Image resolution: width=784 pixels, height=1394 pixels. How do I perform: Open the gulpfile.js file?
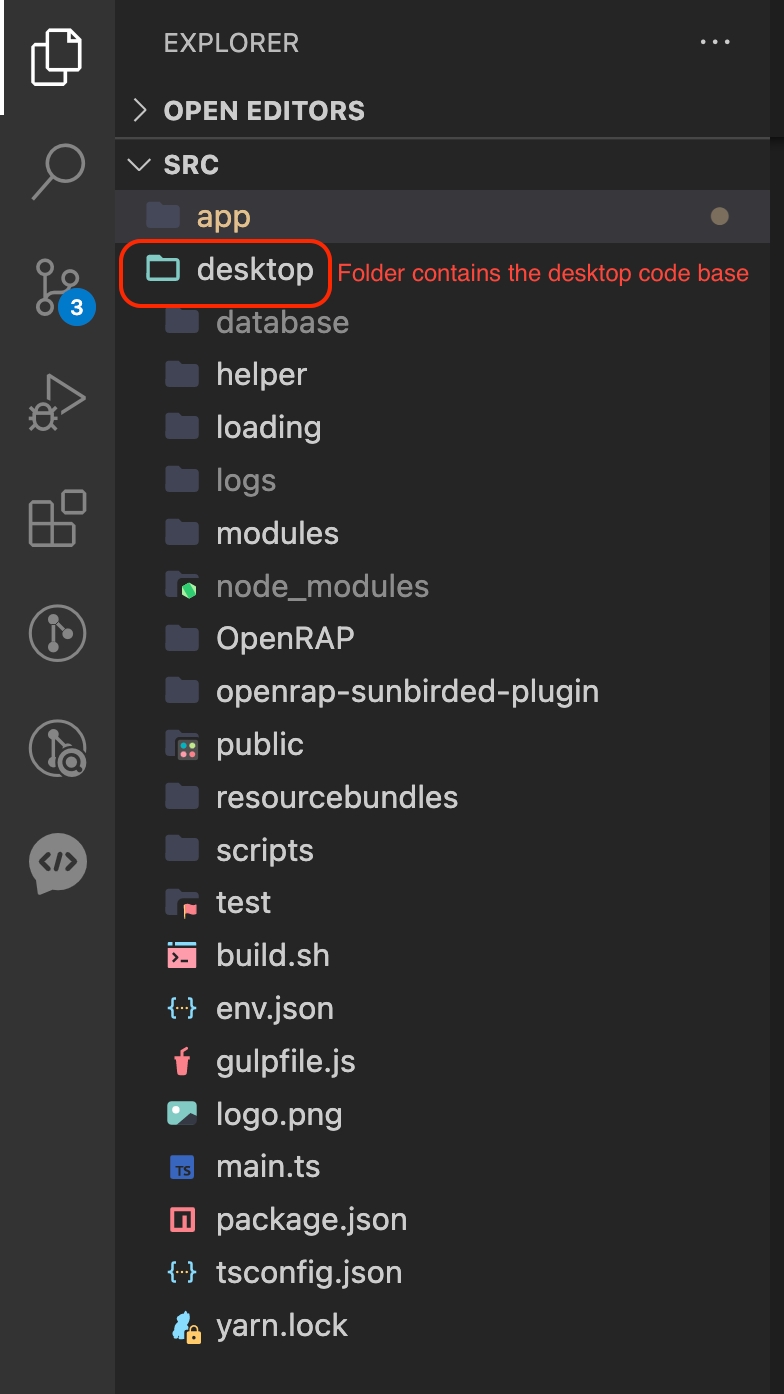tap(285, 1061)
